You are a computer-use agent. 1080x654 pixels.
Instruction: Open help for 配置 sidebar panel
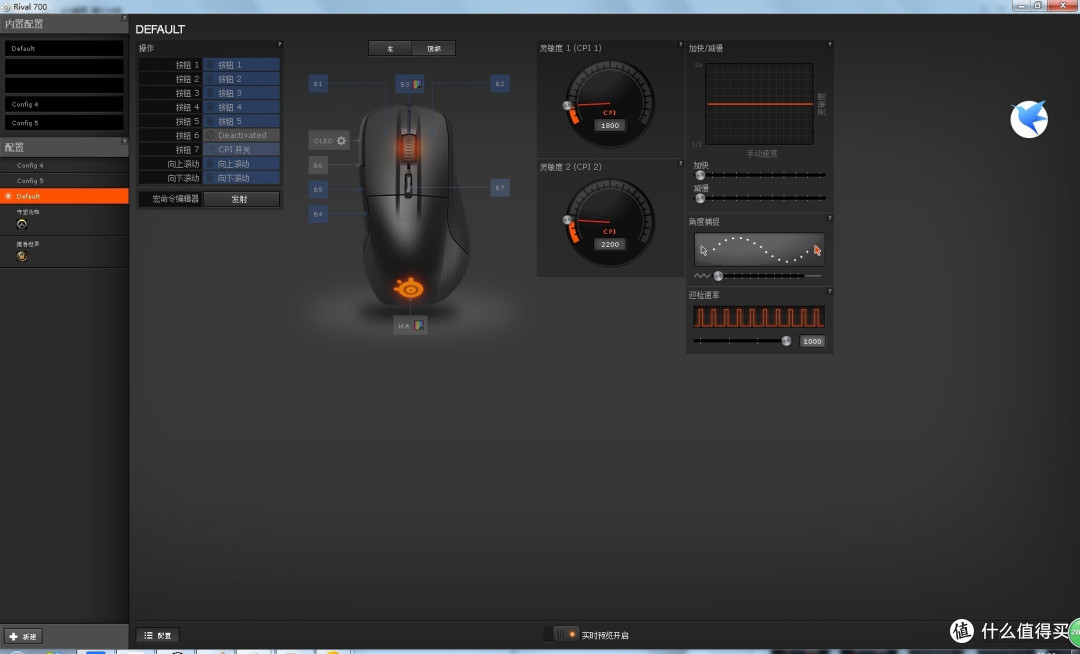pyautogui.click(x=124, y=141)
